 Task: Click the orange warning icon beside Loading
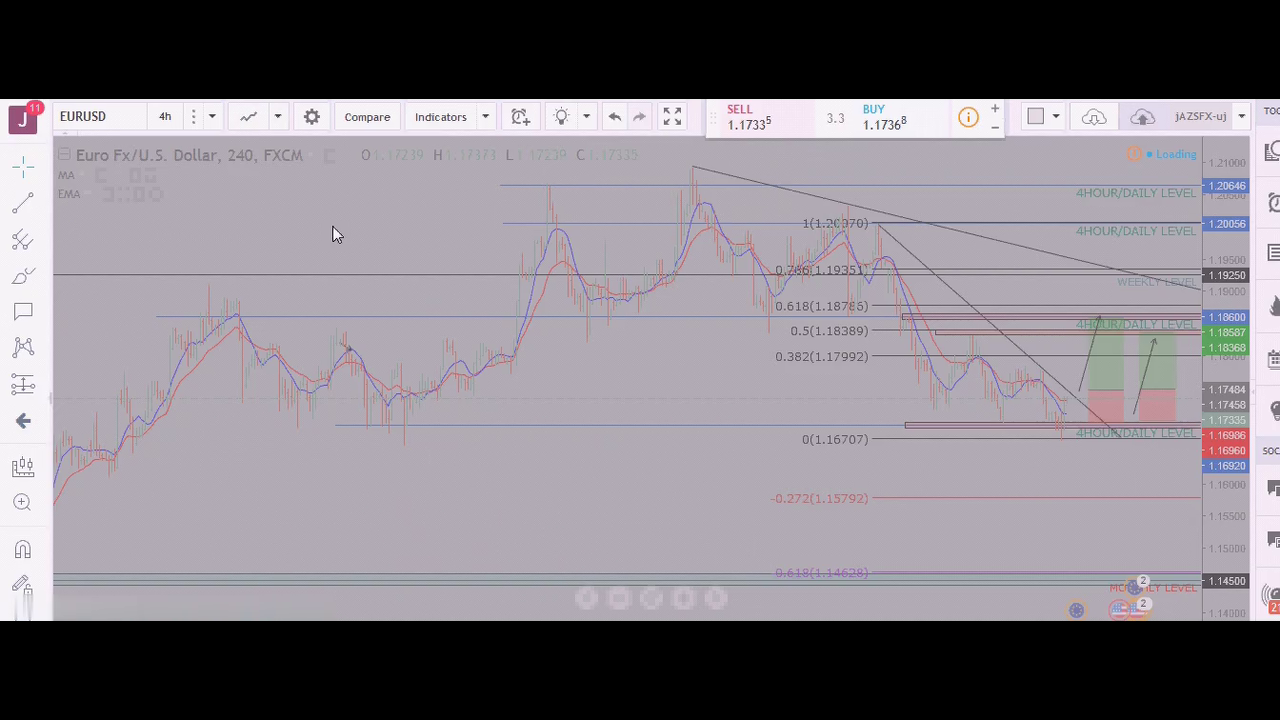coord(1134,154)
